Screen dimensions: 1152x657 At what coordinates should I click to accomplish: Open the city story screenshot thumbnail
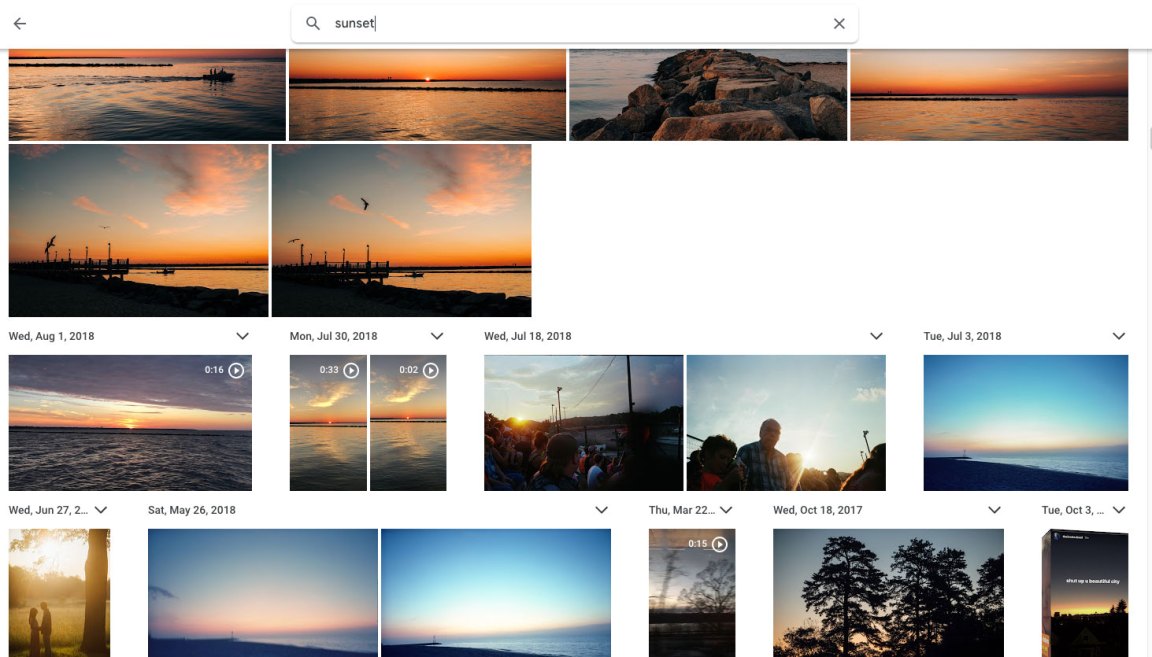click(1084, 592)
